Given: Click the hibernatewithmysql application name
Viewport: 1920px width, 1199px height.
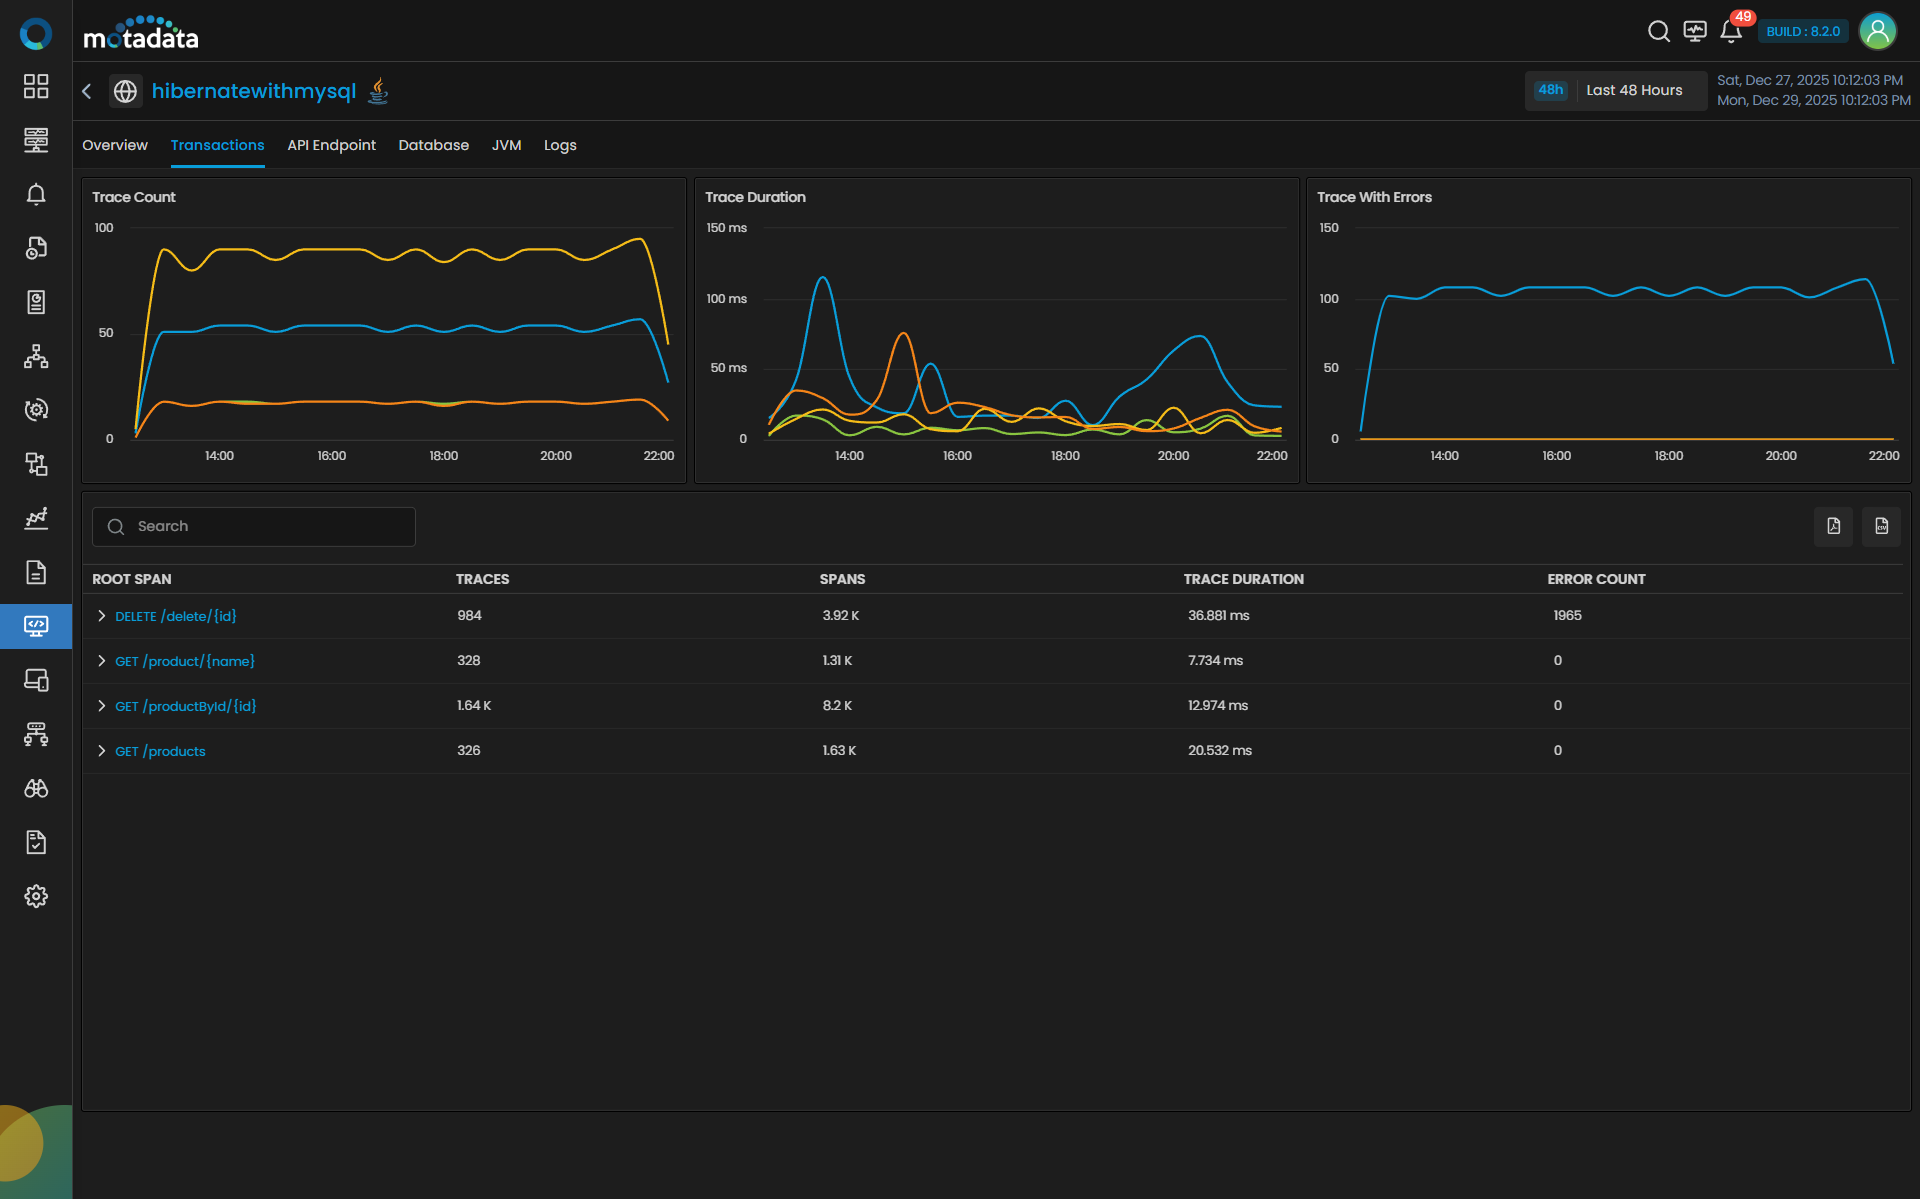Looking at the screenshot, I should click(x=254, y=91).
